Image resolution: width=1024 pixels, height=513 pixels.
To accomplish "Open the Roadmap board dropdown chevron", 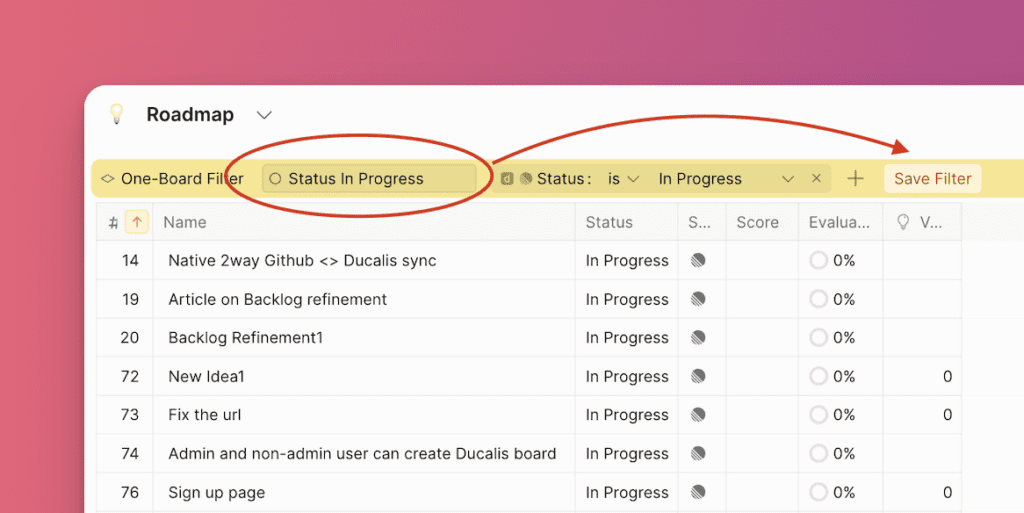I will coord(264,115).
